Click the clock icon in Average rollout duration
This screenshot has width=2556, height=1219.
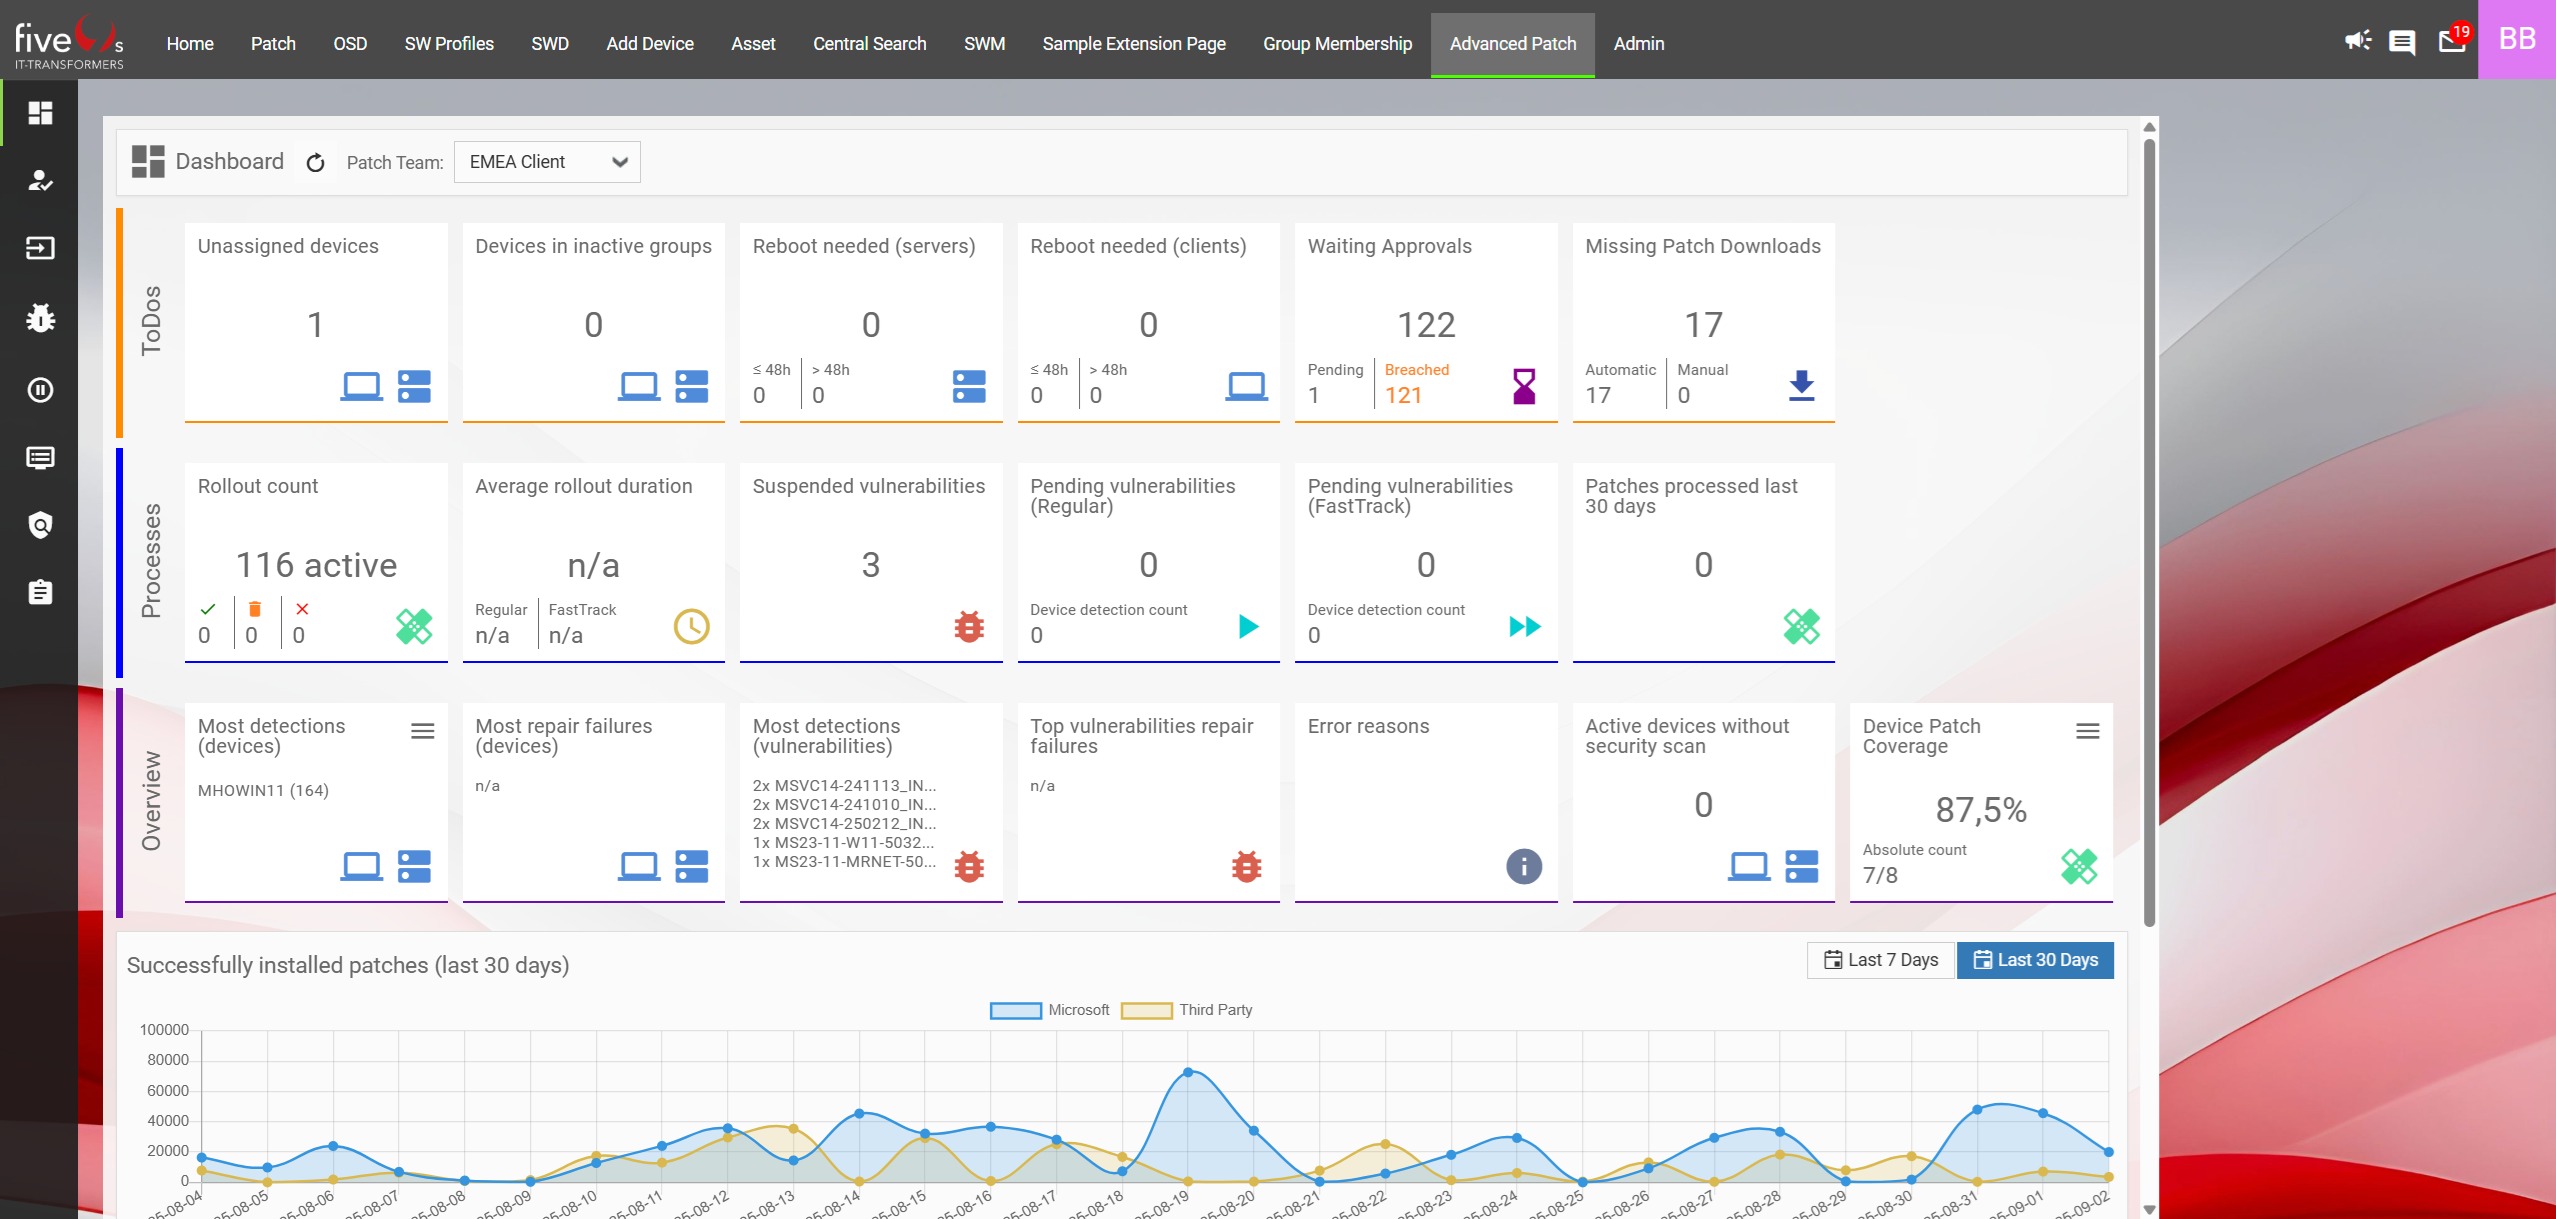[691, 626]
